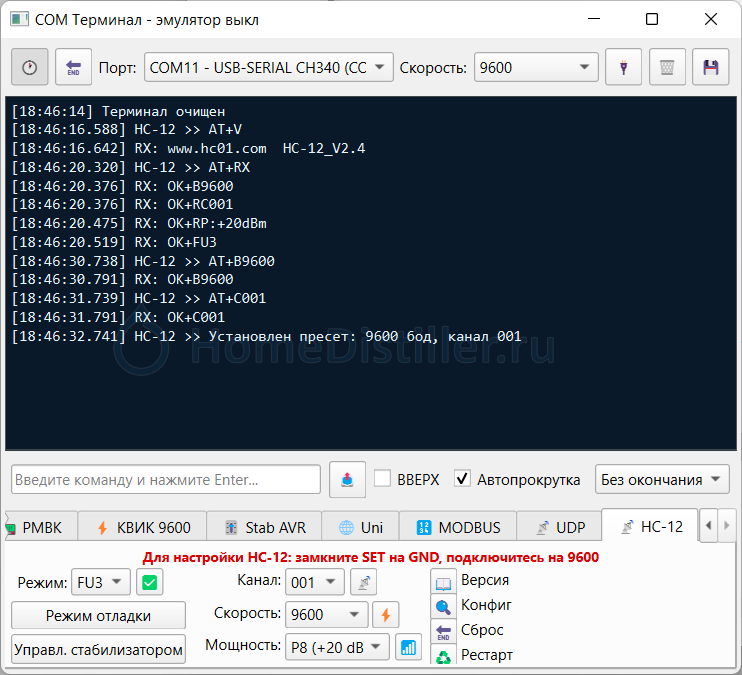Click the clock timestamp icon in toolbar
This screenshot has width=742, height=675.
click(x=29, y=68)
